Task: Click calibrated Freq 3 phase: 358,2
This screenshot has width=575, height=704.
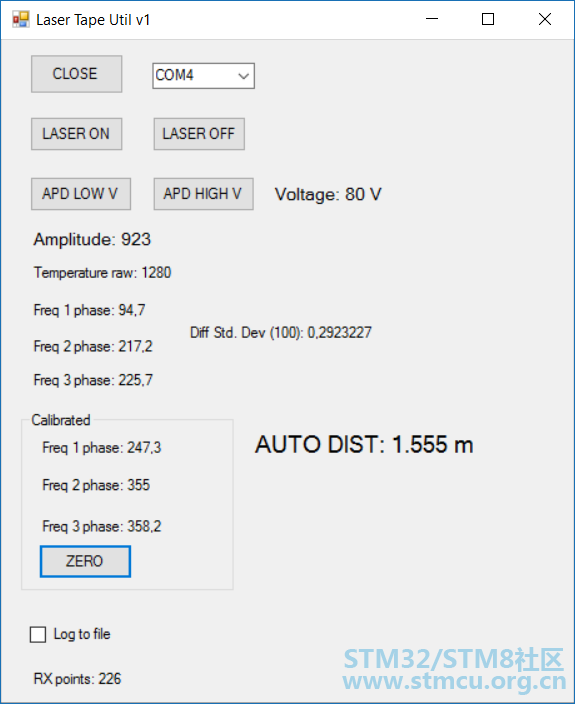Action: click(102, 526)
